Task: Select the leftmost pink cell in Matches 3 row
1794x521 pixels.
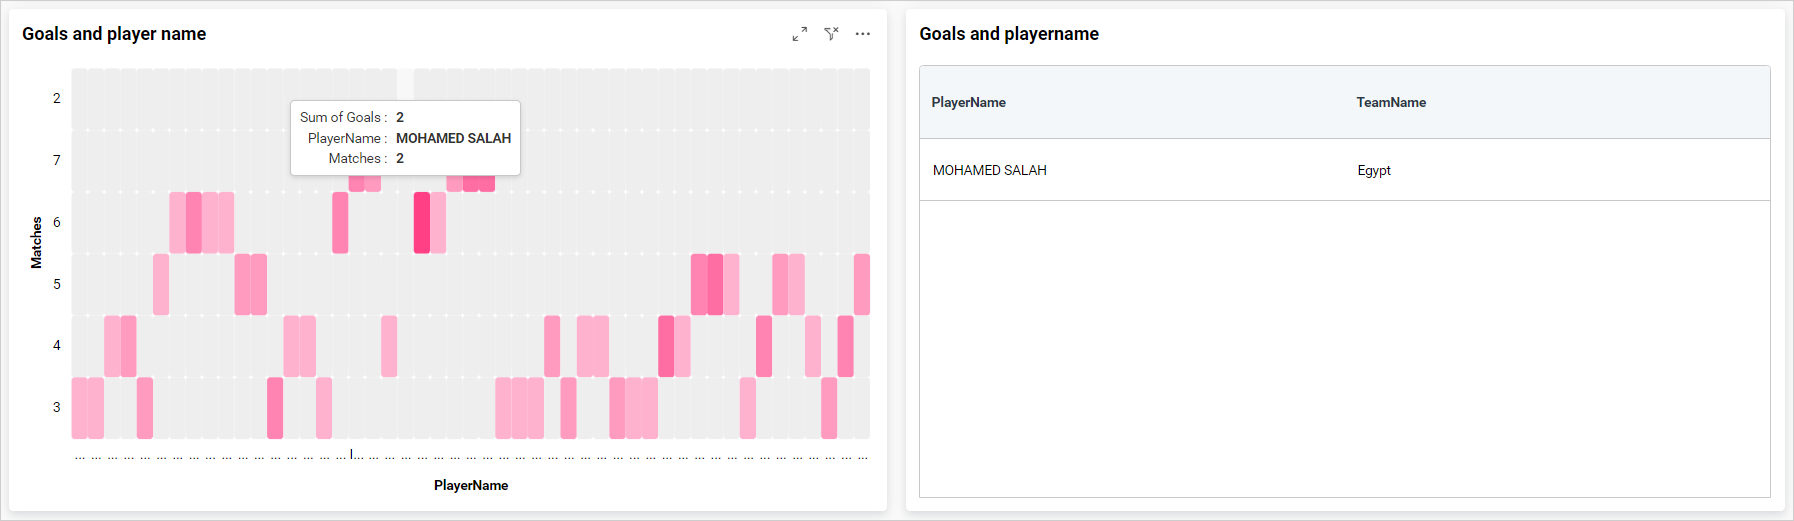Action: 79,408
